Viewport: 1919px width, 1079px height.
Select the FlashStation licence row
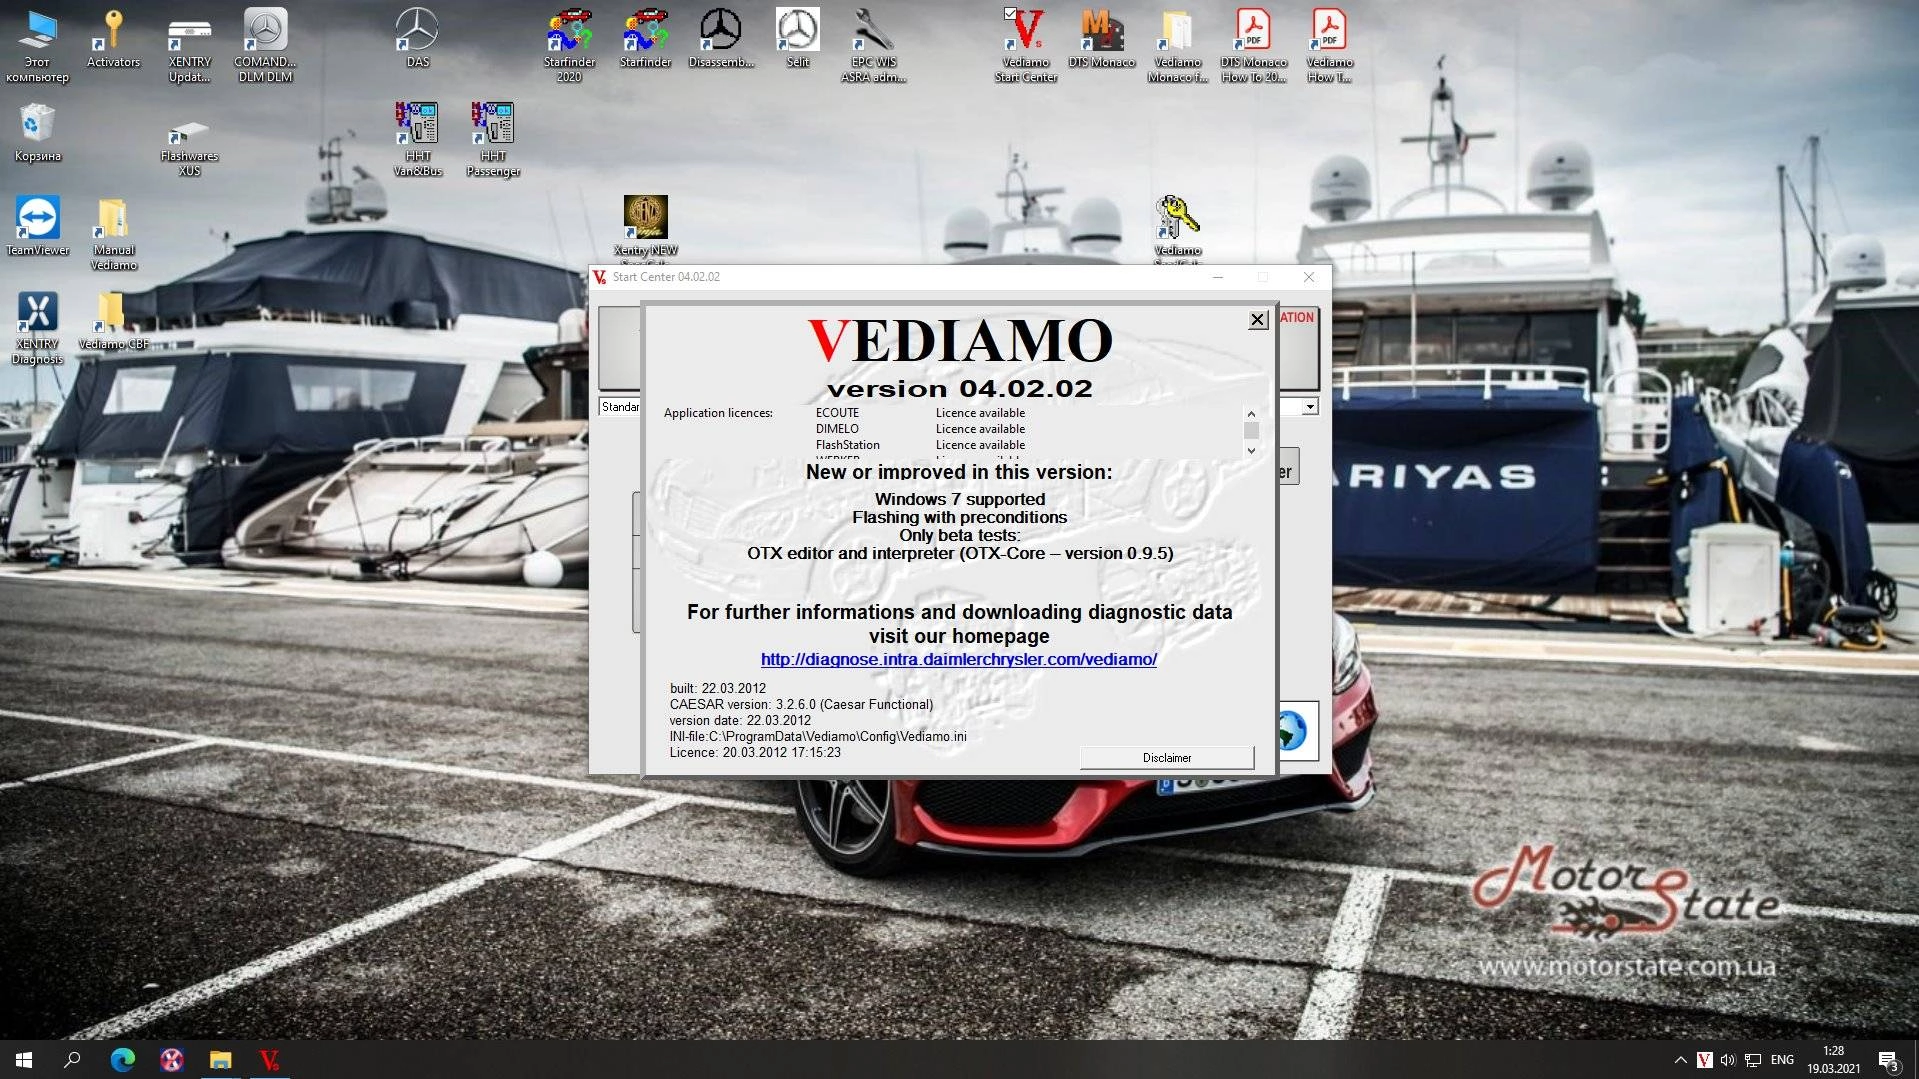920,445
